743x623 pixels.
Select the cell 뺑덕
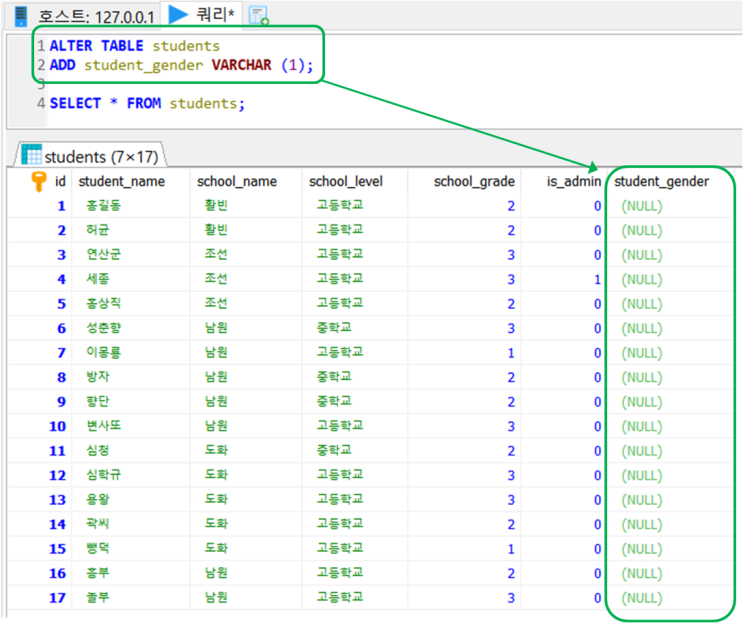click(98, 549)
